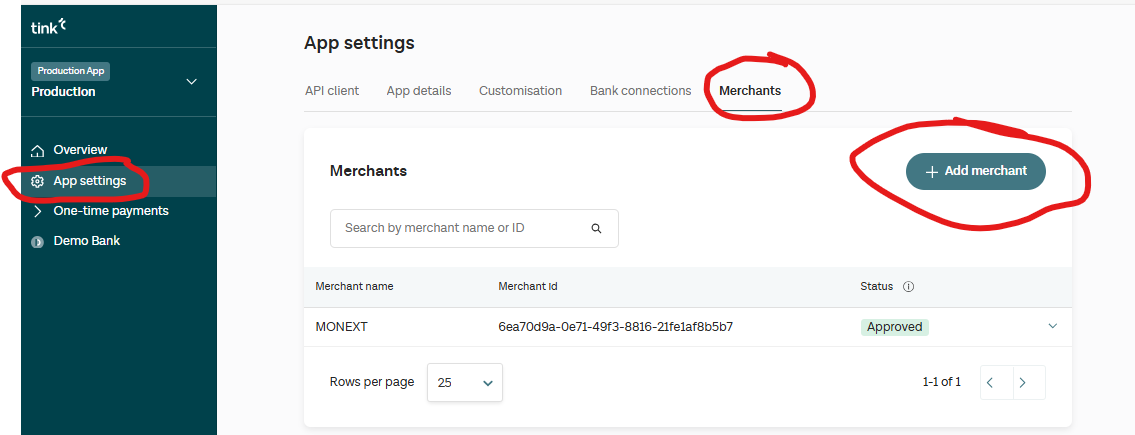The image size is (1135, 435).
Task: Switch to the API client tab
Action: [x=332, y=91]
